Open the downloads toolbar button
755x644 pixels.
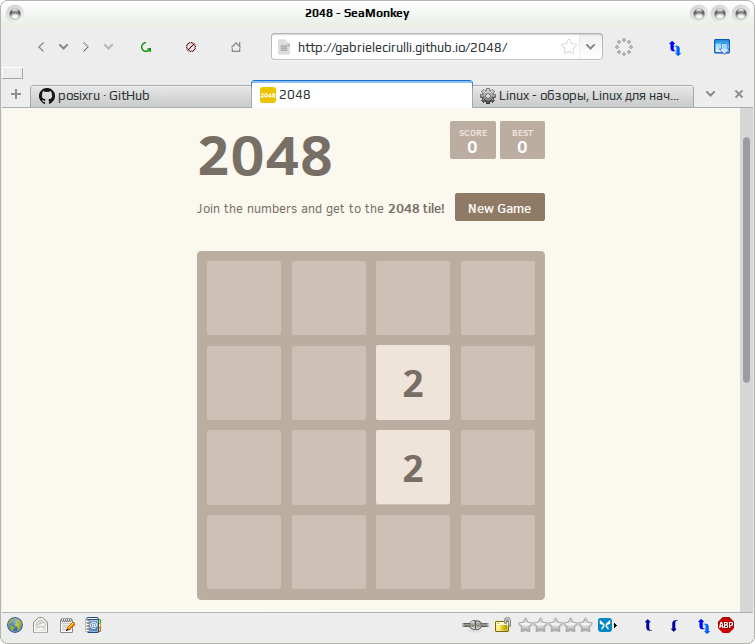(x=722, y=47)
